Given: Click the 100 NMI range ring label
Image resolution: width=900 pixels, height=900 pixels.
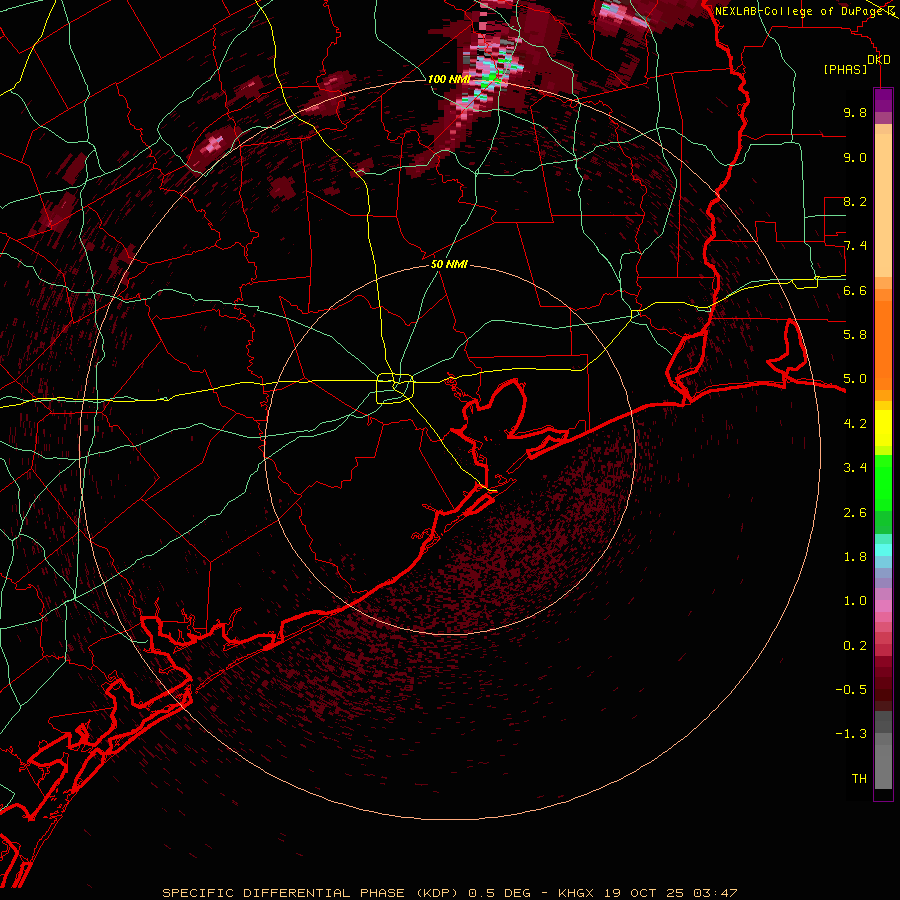Looking at the screenshot, I should [x=449, y=79].
